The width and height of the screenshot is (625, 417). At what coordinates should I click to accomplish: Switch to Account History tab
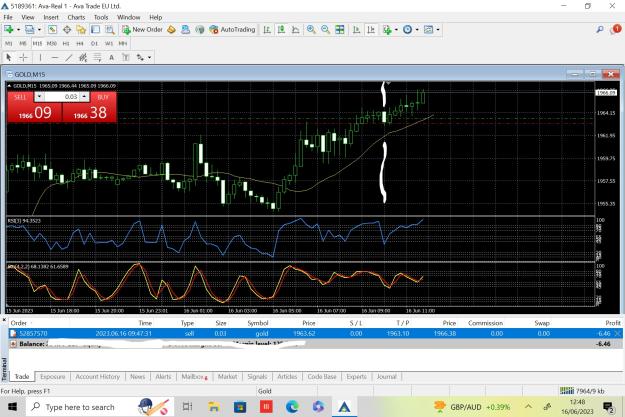point(98,376)
